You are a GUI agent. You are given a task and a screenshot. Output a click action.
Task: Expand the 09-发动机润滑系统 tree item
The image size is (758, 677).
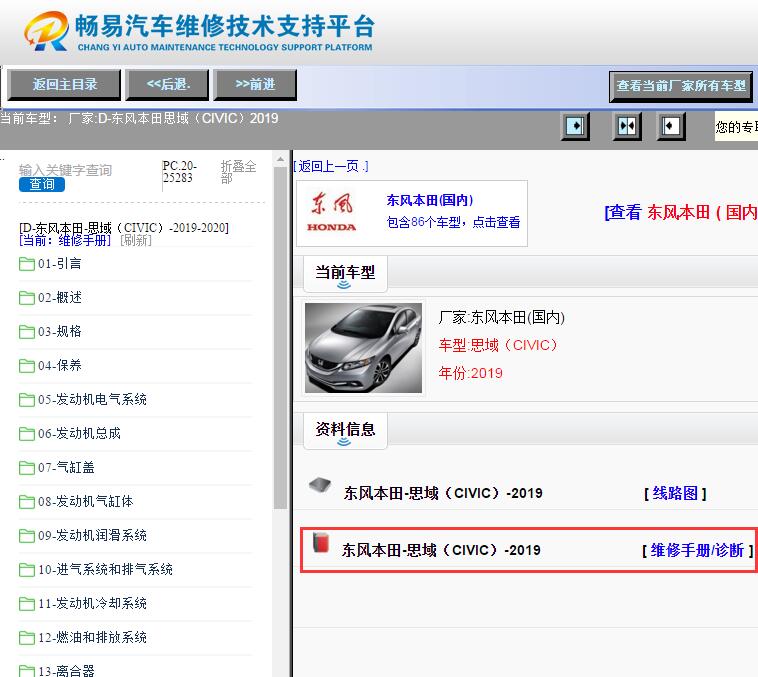pyautogui.click(x=92, y=535)
